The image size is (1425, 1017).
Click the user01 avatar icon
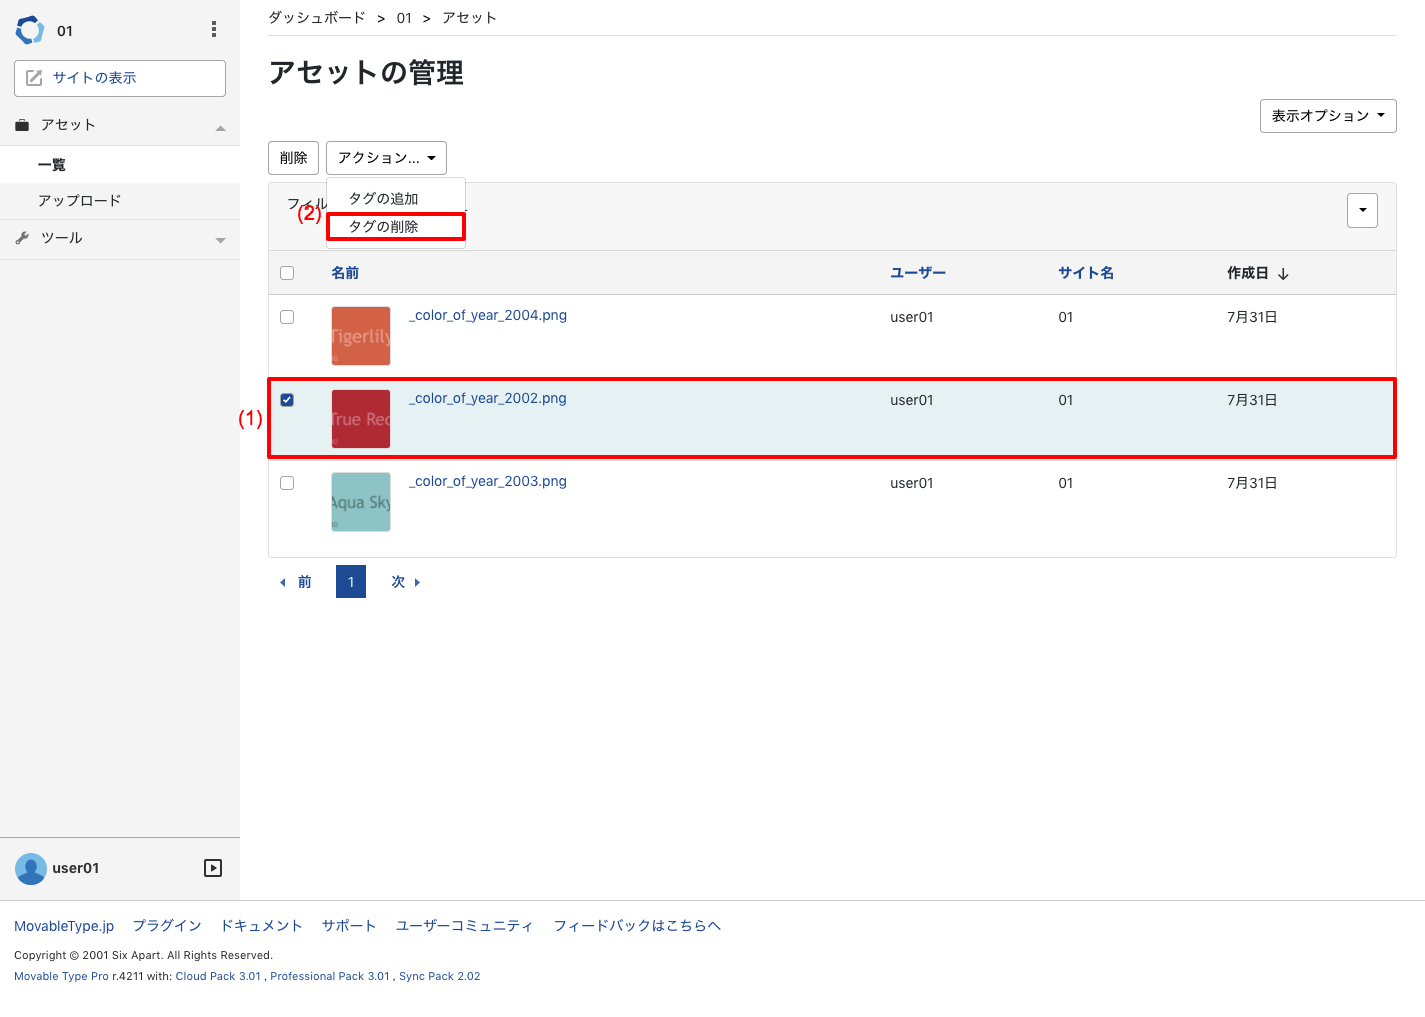(31, 868)
